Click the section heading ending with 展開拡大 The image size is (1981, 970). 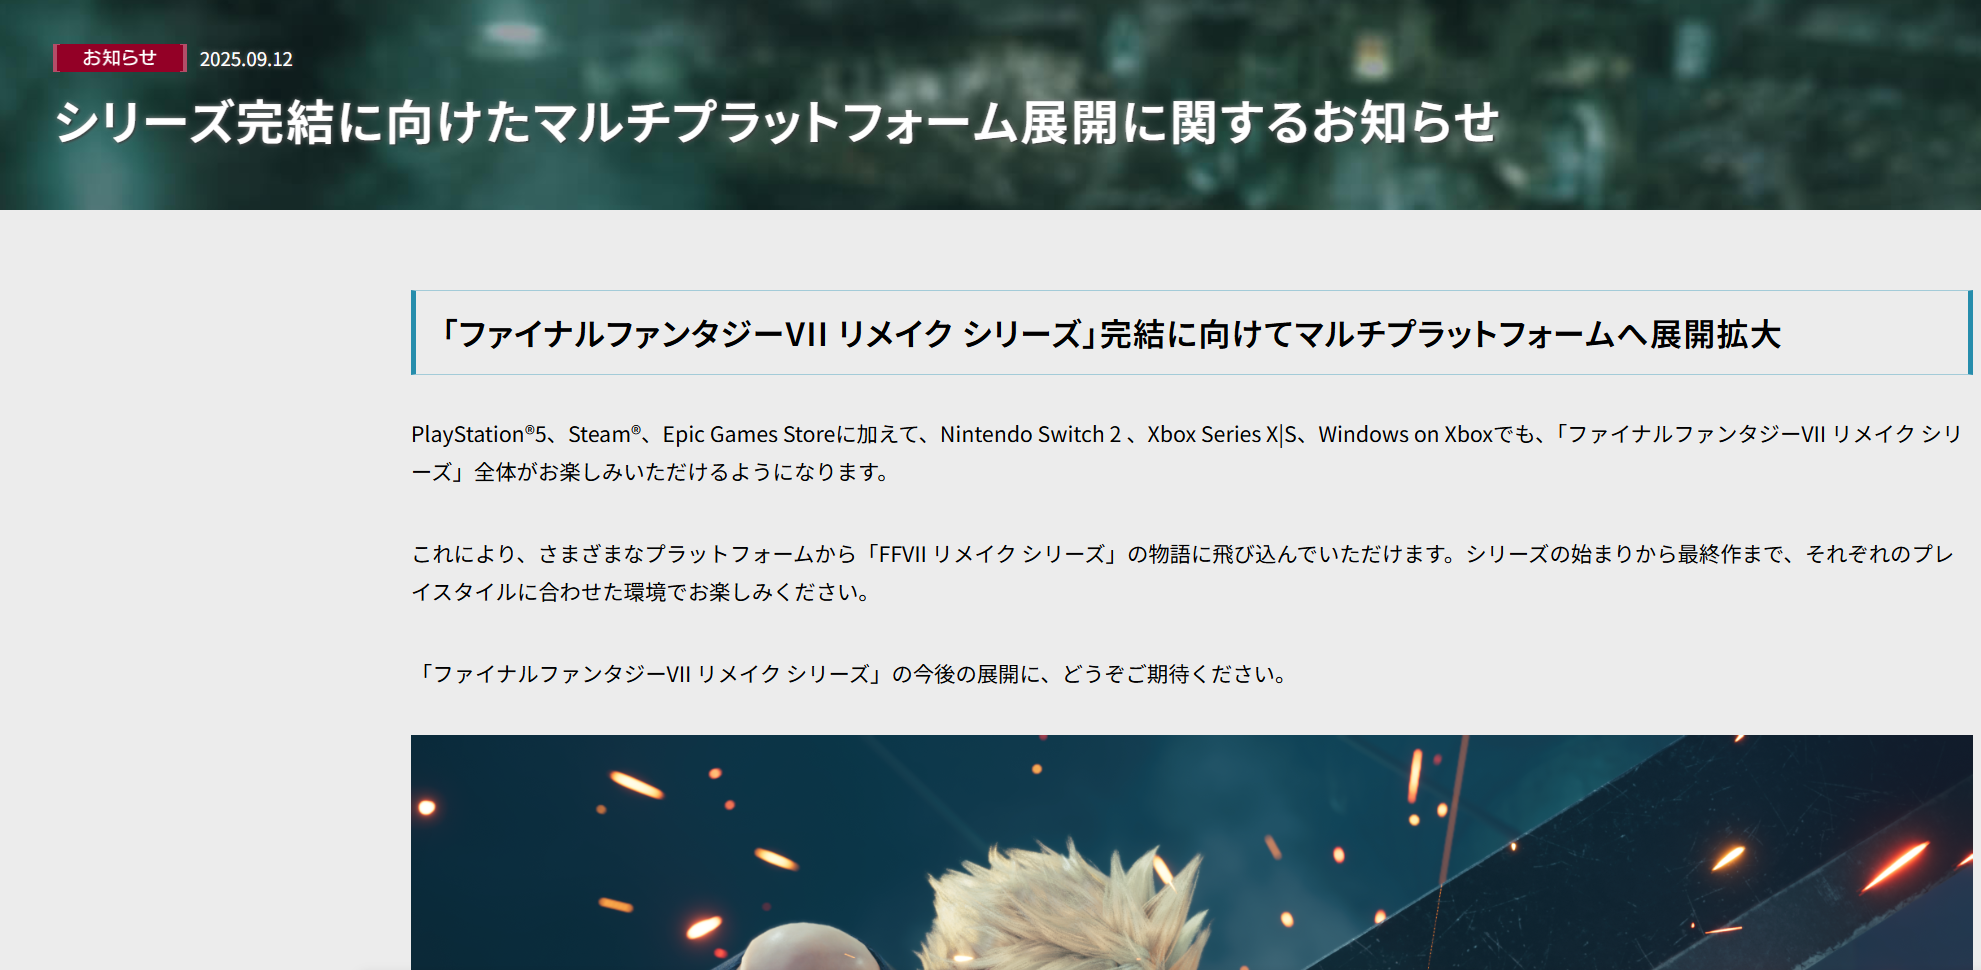(x=1192, y=333)
